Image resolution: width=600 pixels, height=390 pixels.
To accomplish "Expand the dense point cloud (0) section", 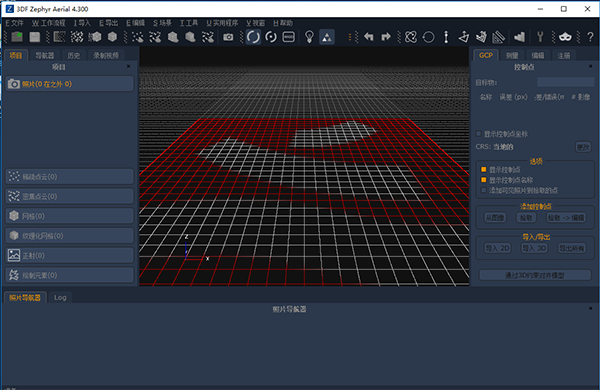I will click(70, 196).
